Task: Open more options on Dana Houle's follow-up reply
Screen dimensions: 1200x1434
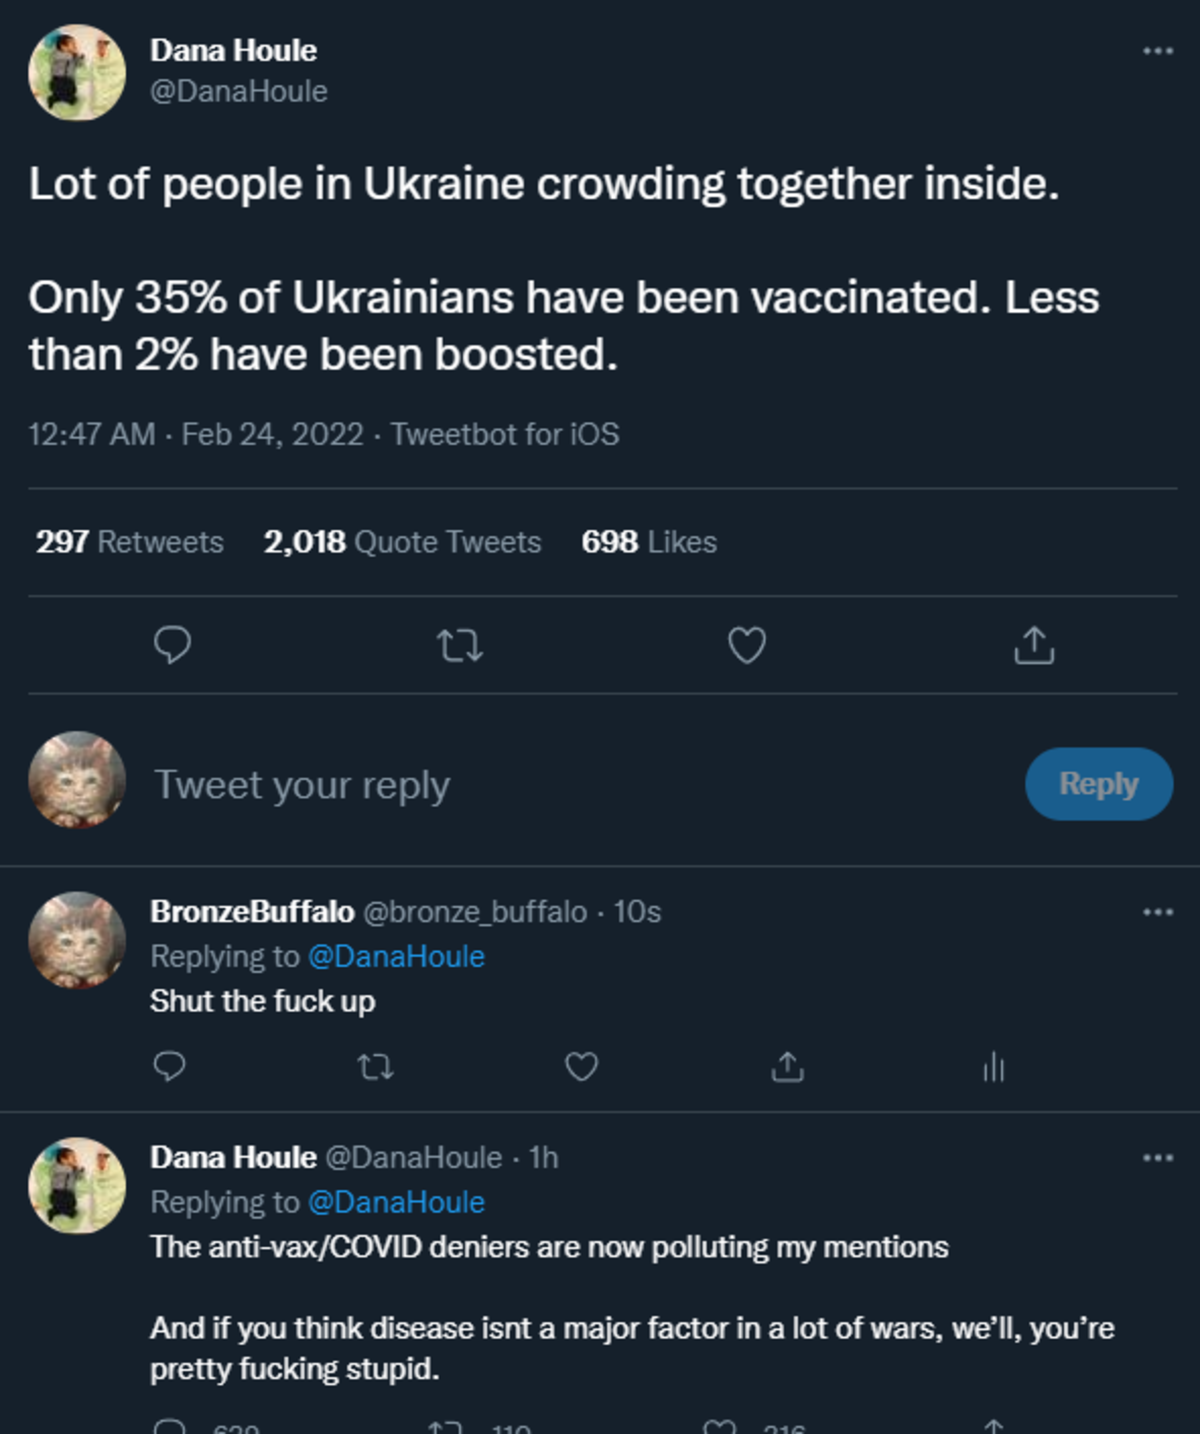Action: click(x=1157, y=1158)
